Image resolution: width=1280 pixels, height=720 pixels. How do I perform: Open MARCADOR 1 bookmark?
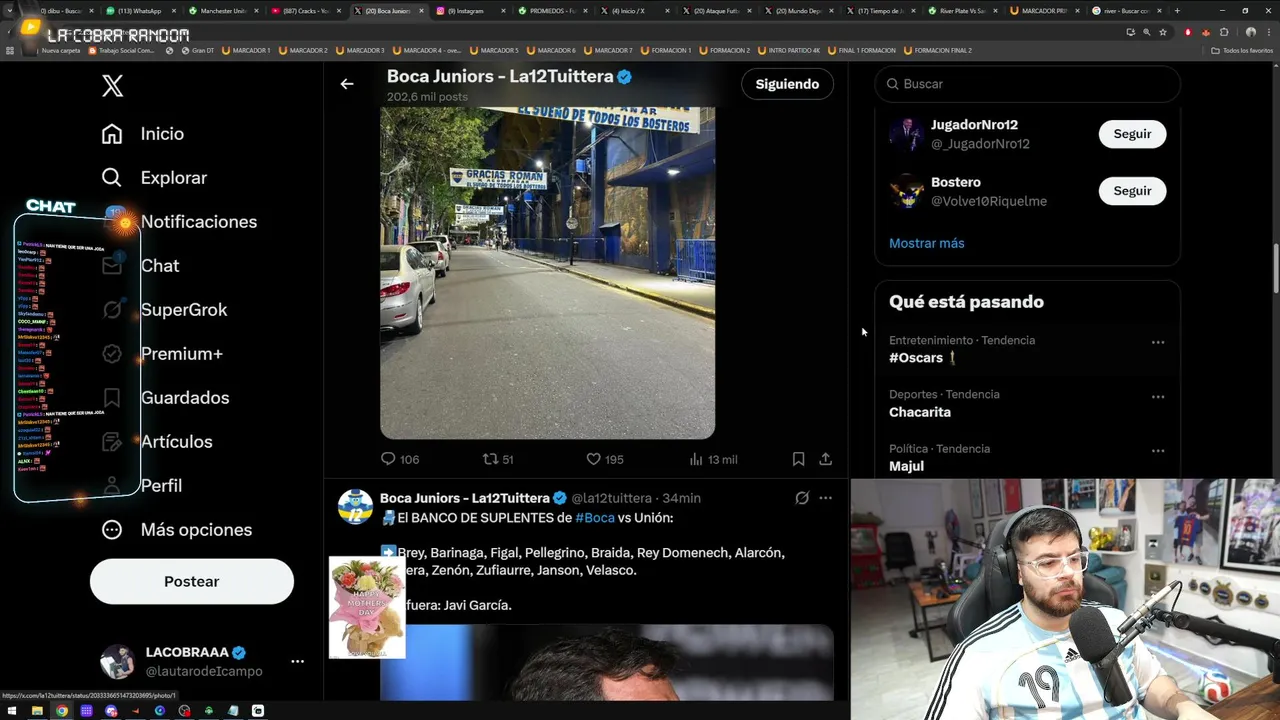(x=246, y=50)
